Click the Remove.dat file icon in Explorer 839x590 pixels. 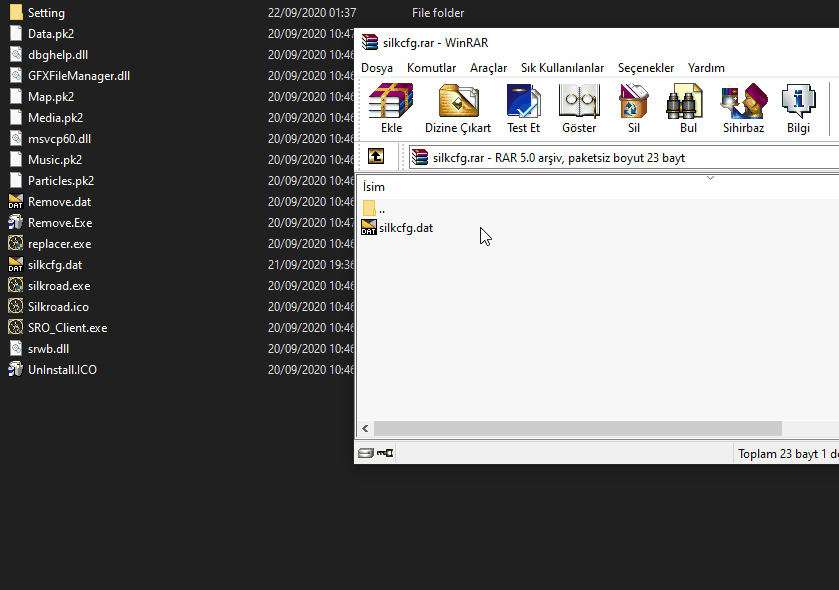pyautogui.click(x=16, y=201)
